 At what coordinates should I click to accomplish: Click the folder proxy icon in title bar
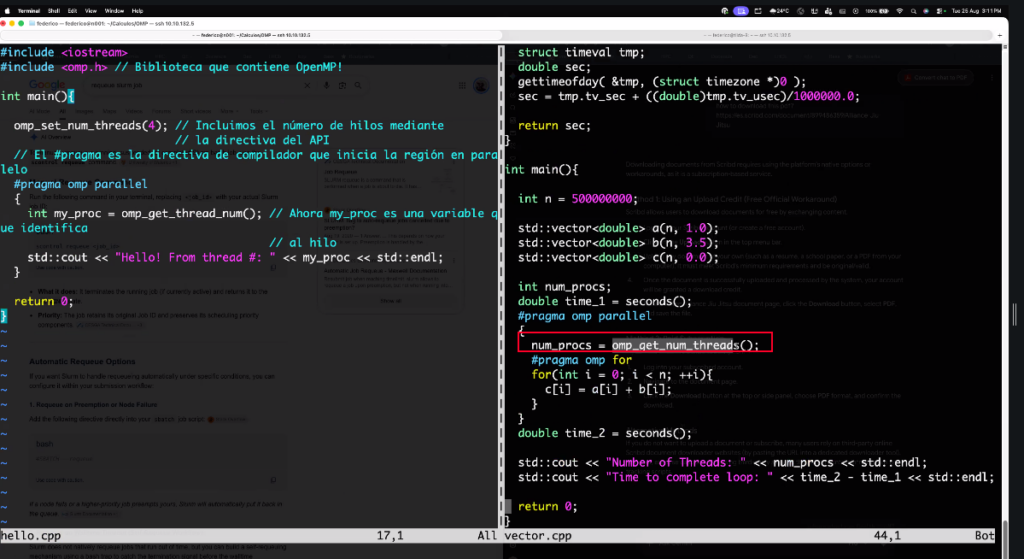pyautogui.click(x=31, y=24)
